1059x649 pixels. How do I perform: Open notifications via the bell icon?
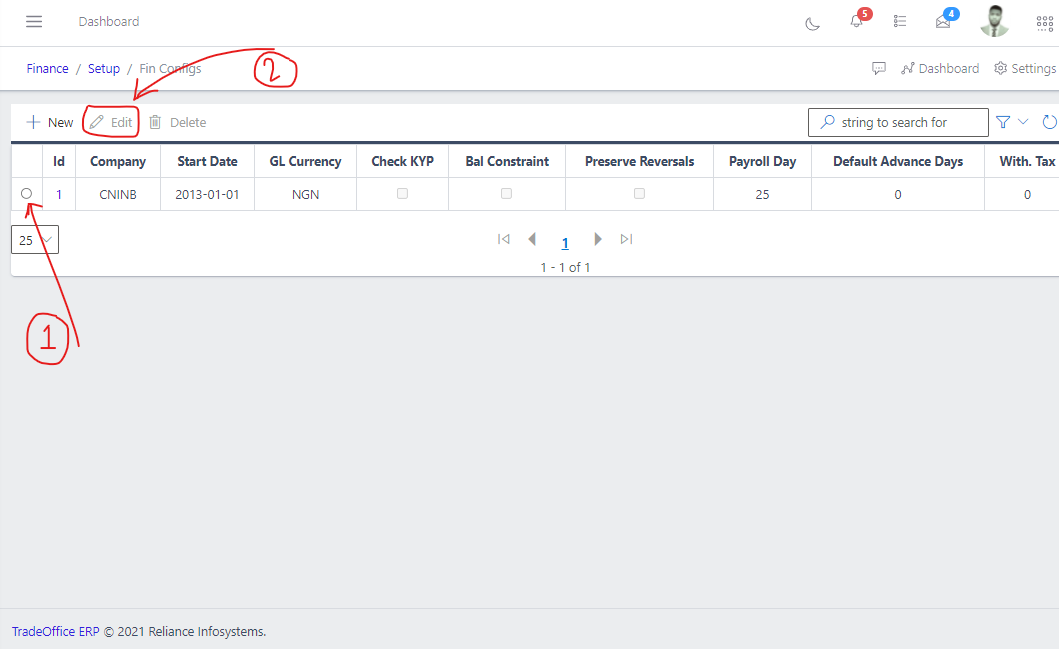coord(856,22)
